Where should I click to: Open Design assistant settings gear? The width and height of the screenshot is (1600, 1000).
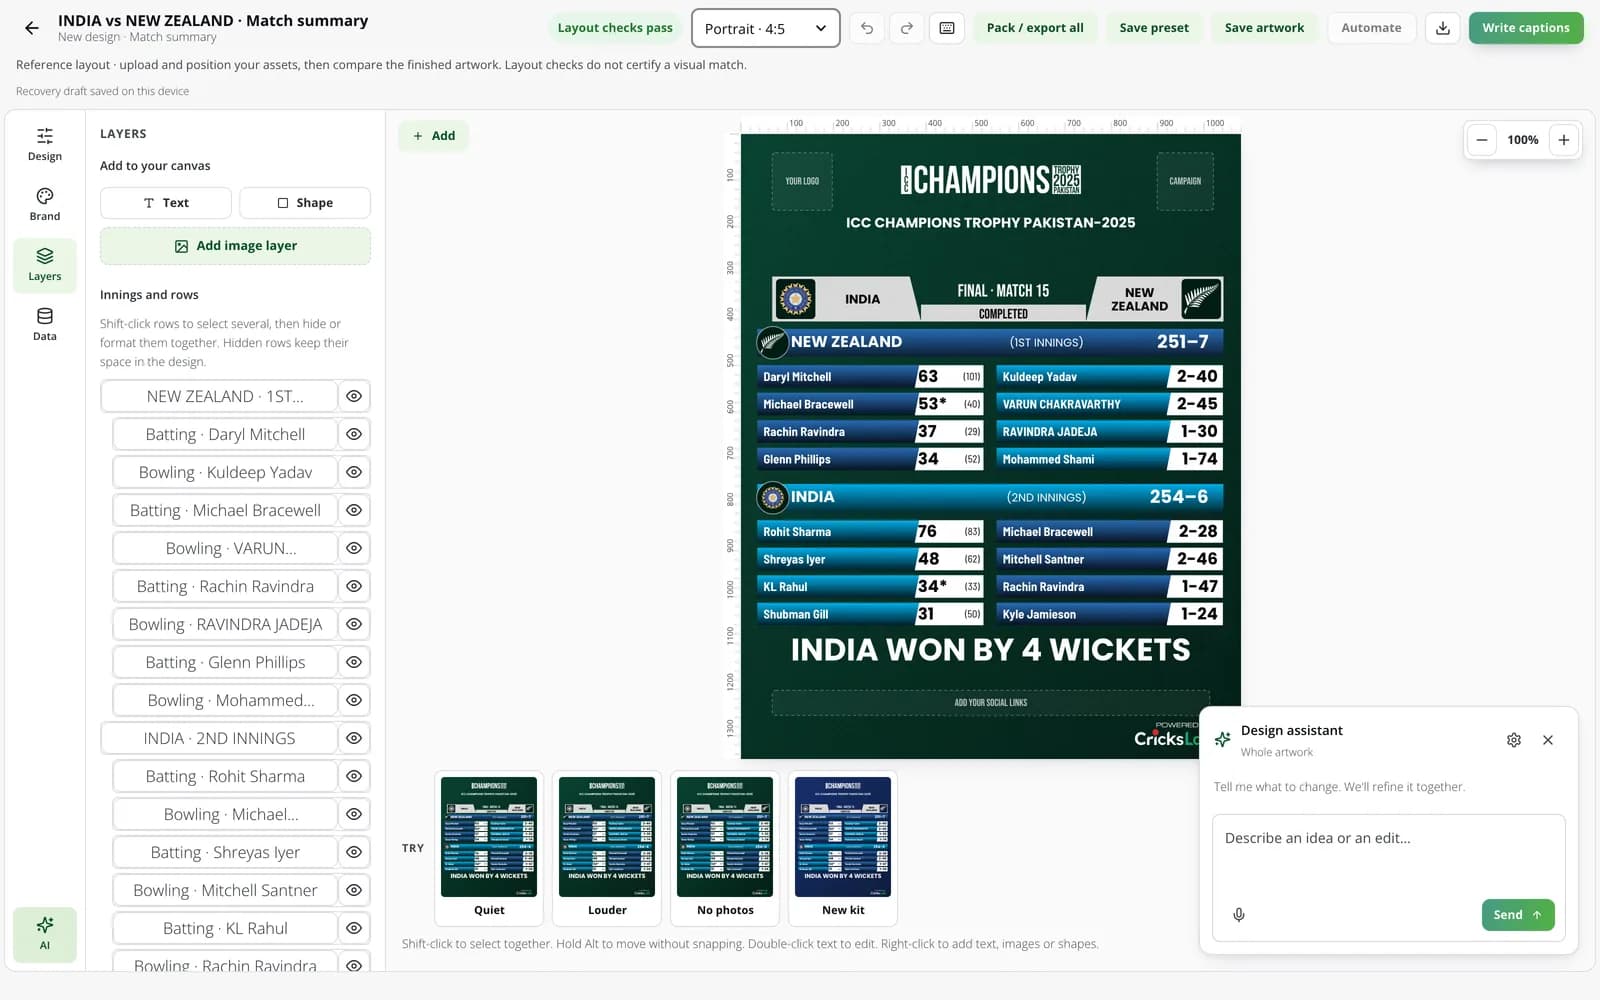[x=1514, y=740]
